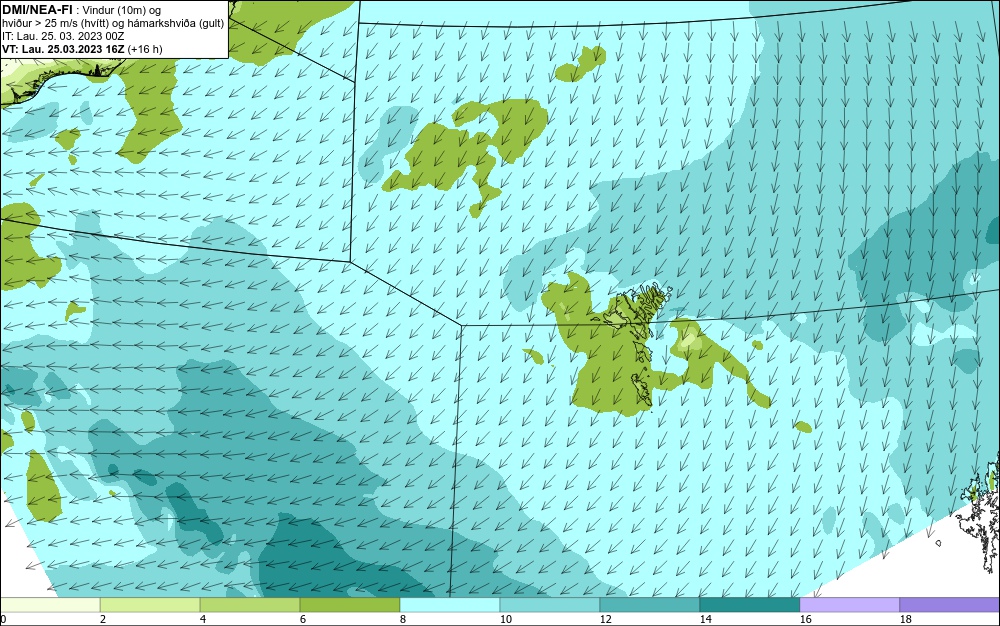Click the 8–10 m/s pale cyan legend swatch

pyautogui.click(x=450, y=604)
